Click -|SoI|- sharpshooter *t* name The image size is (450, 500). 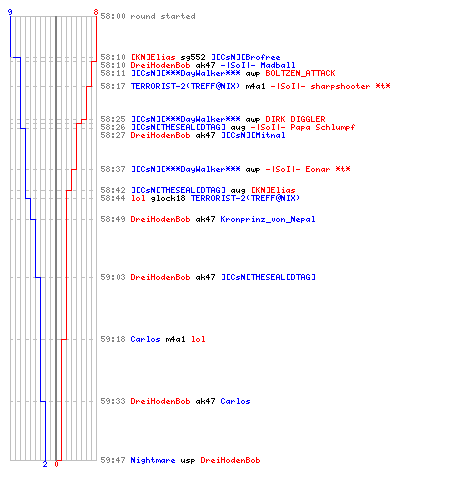pos(330,86)
